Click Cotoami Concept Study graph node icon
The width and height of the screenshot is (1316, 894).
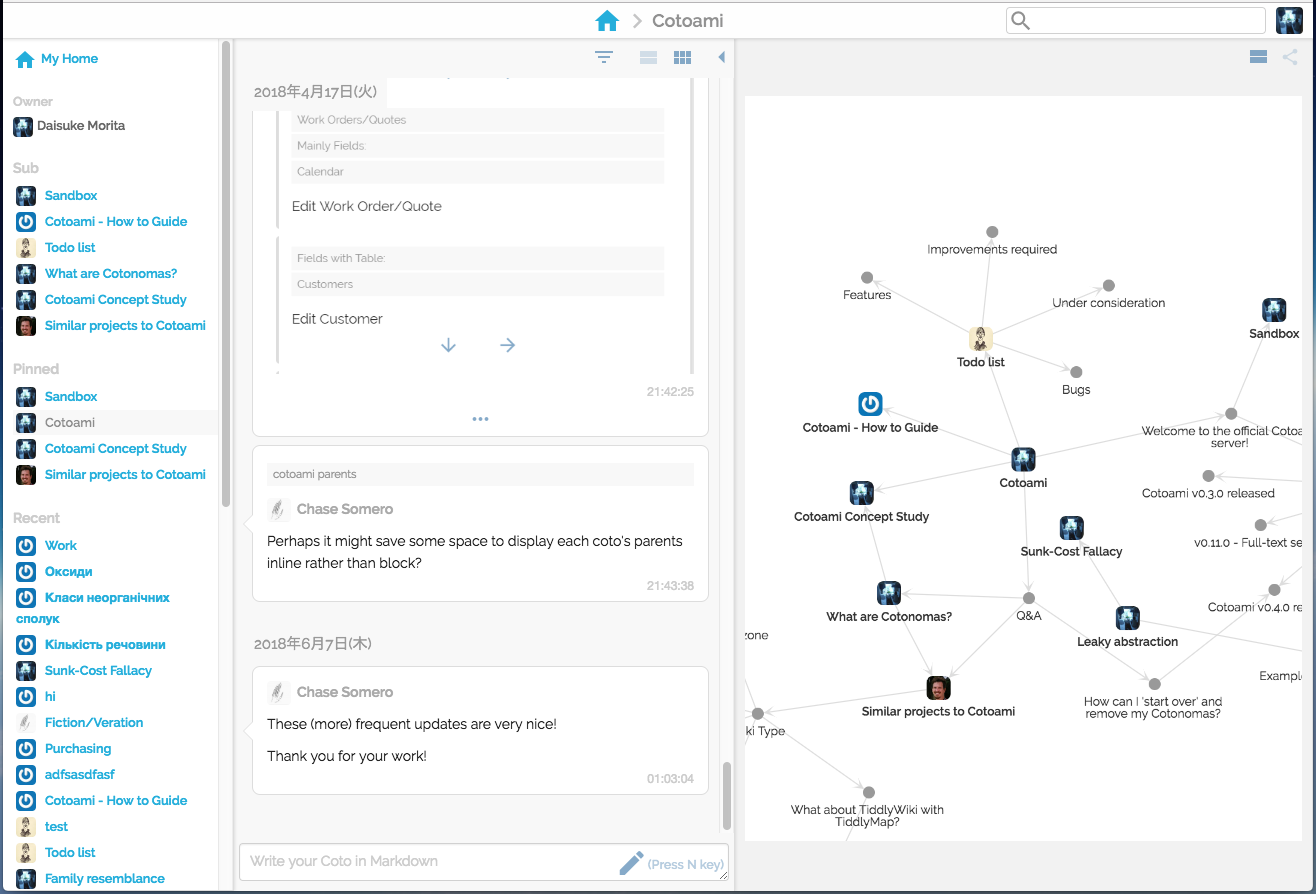[x=861, y=493]
